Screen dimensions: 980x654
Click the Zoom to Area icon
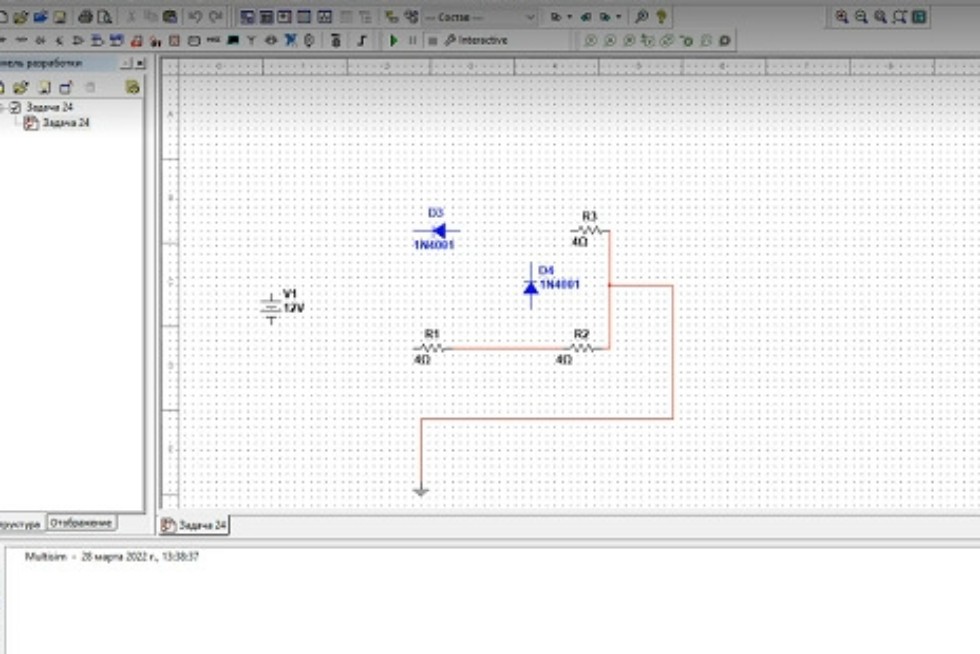click(x=880, y=17)
